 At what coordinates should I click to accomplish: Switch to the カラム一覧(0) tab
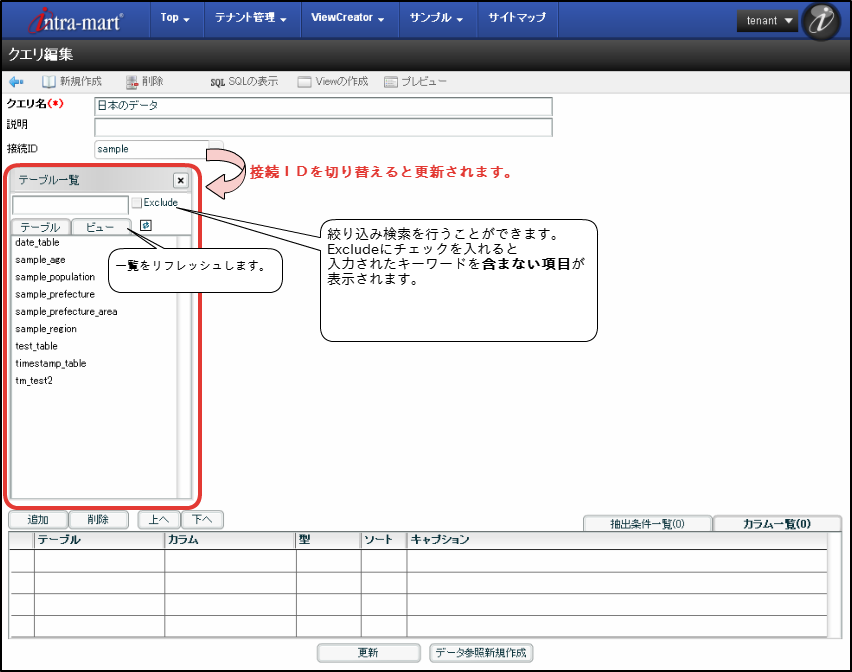(776, 524)
